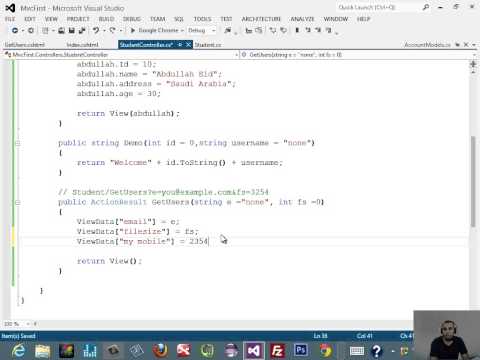Collapse the GetUsers method outline
This screenshot has height=360, width=480.
[x=18, y=202]
